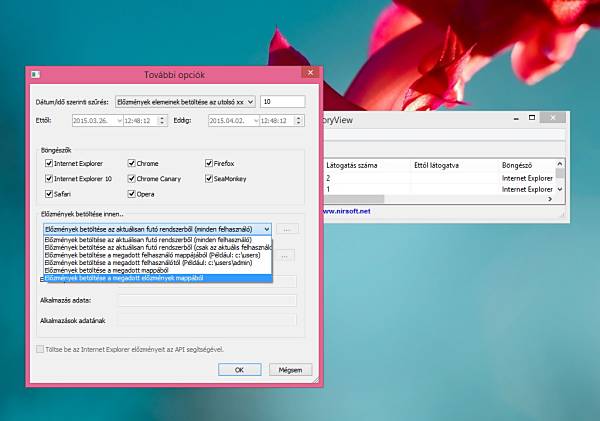Open the nirsoft.net link
Viewport: 600px width, 421px height.
coord(347,211)
